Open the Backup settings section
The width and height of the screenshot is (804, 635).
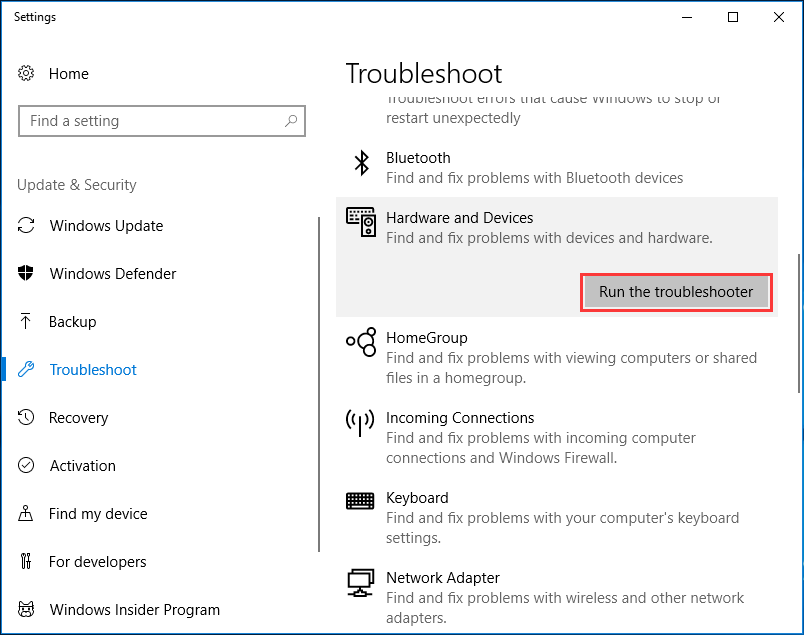pyautogui.click(x=73, y=322)
